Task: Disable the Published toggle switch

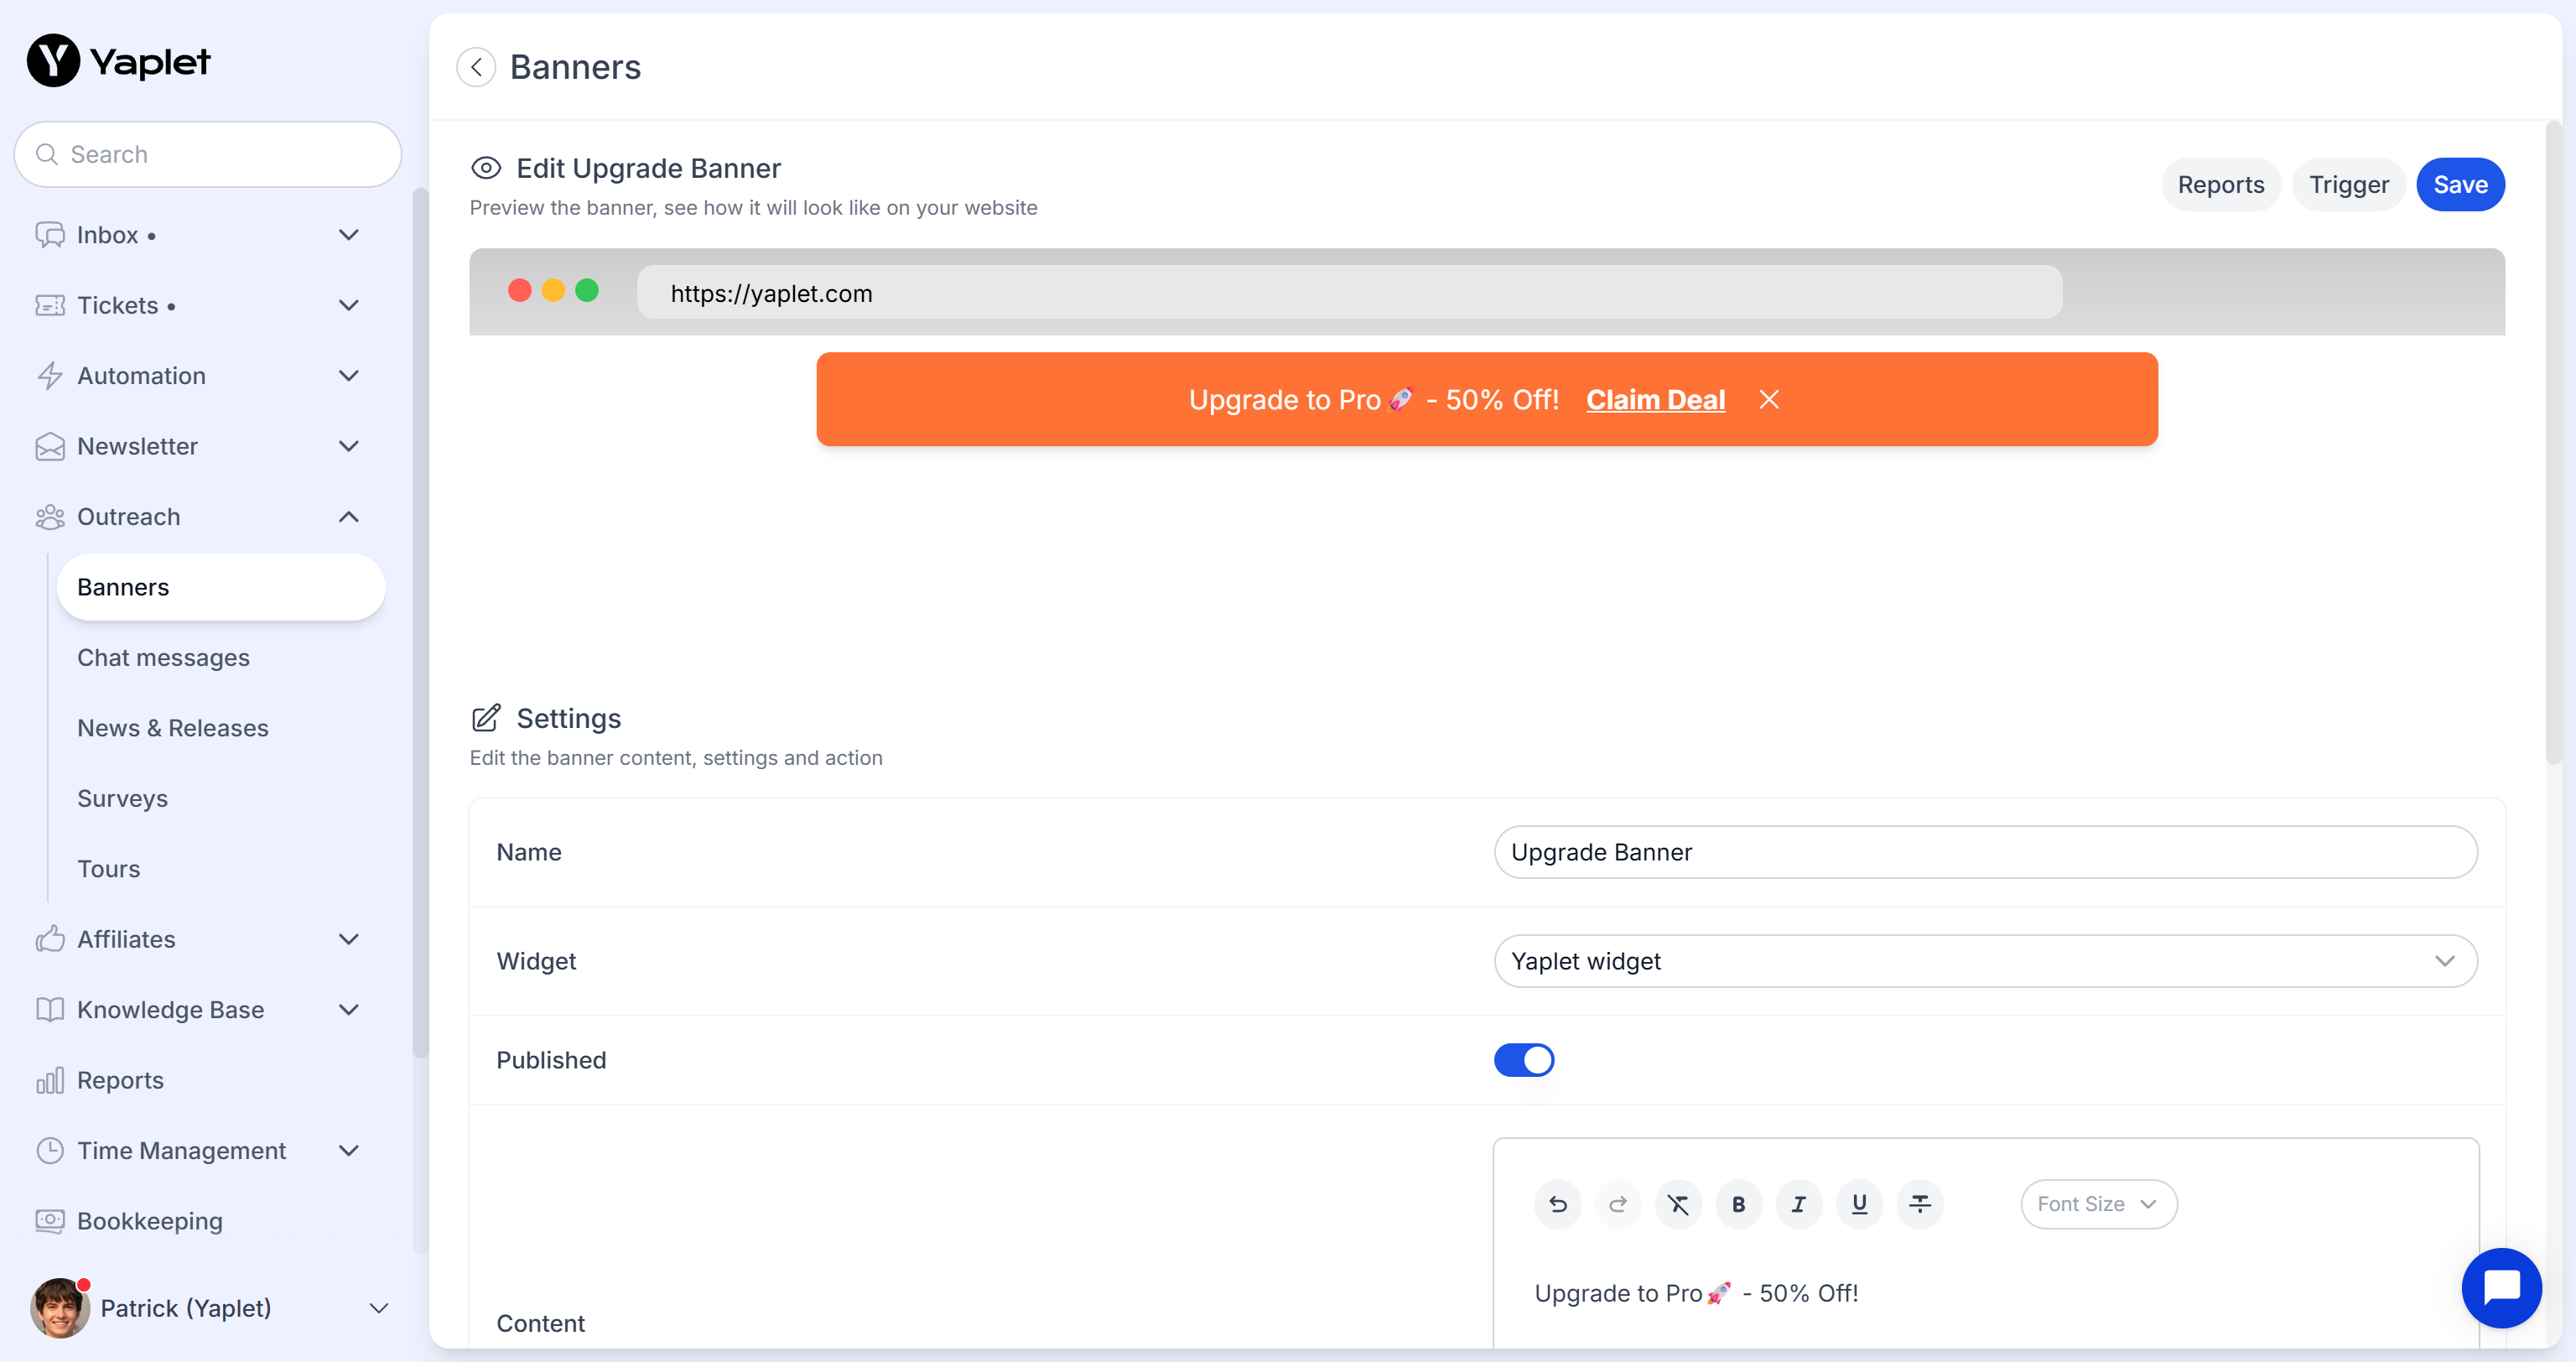Action: [x=1523, y=1060]
